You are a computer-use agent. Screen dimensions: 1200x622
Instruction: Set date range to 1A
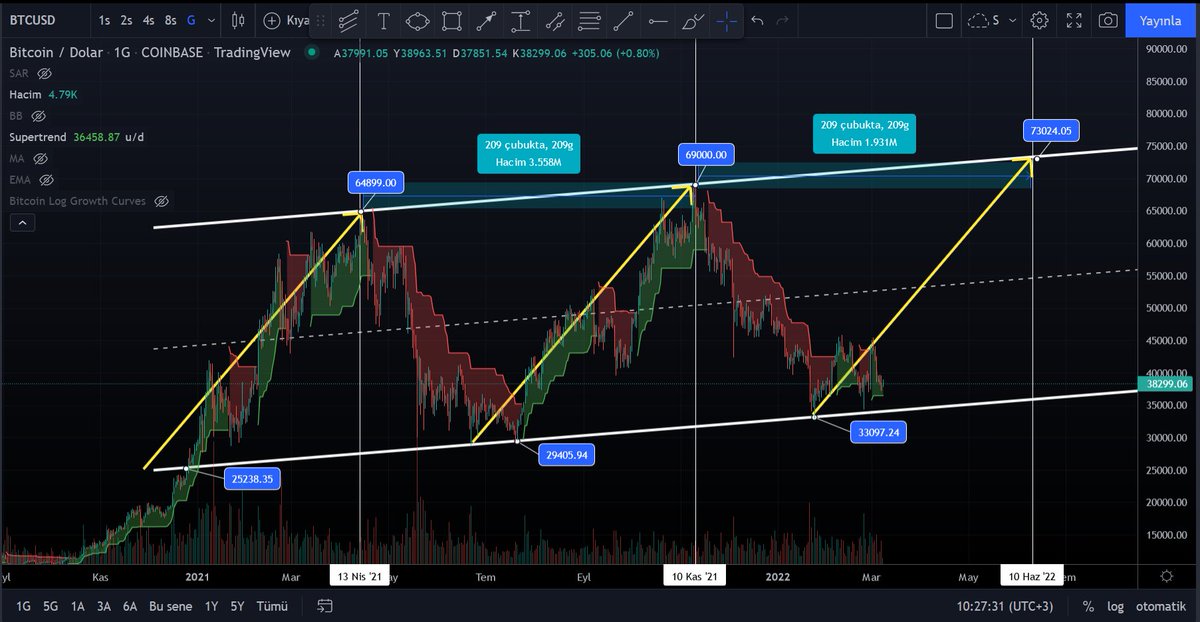[77, 606]
